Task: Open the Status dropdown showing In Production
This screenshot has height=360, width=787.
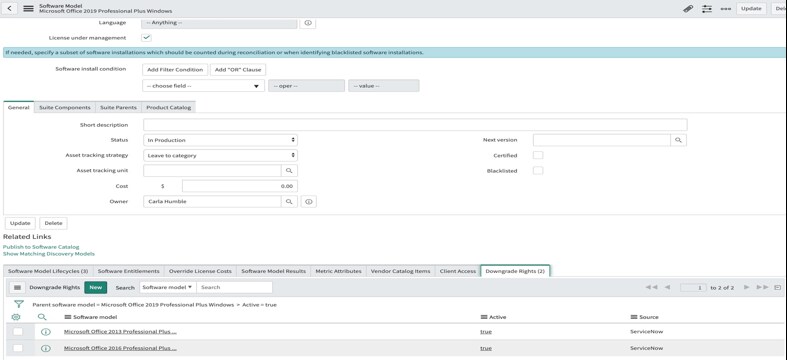Action: 220,140
